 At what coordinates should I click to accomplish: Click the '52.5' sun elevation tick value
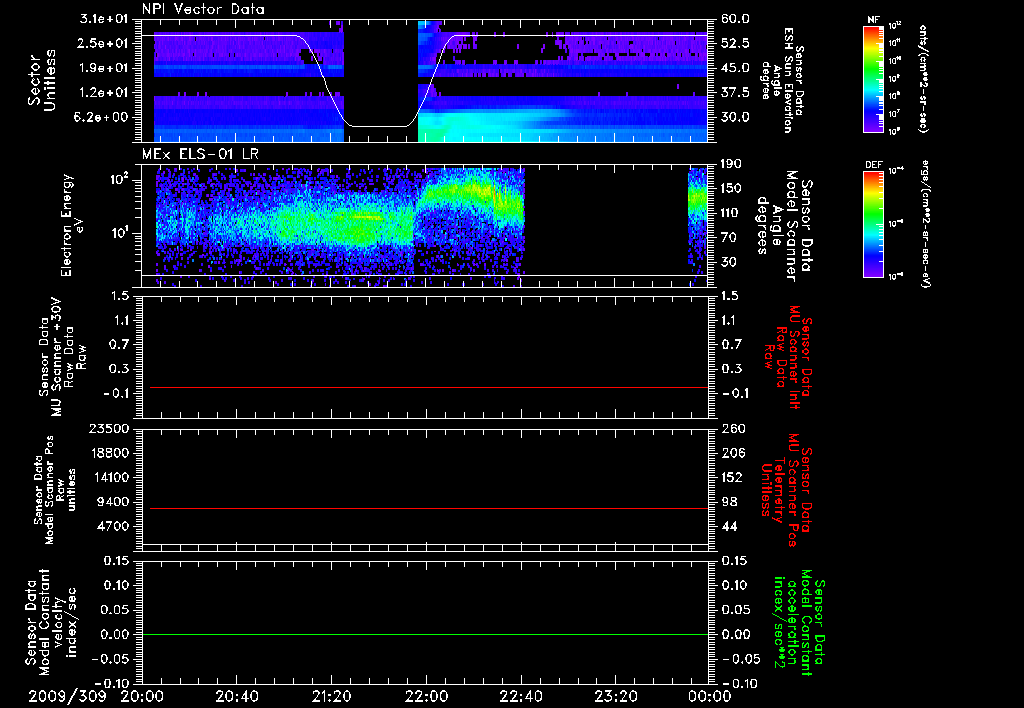pos(735,43)
